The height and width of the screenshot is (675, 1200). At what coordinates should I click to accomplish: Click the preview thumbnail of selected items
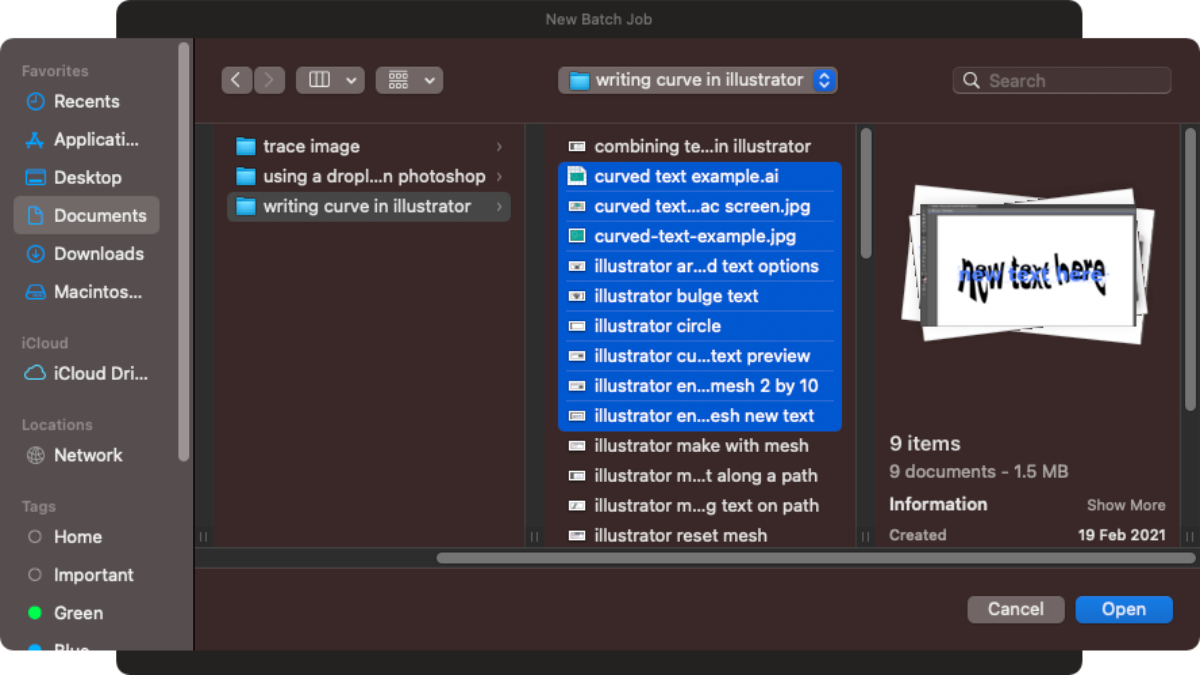[x=1027, y=264]
